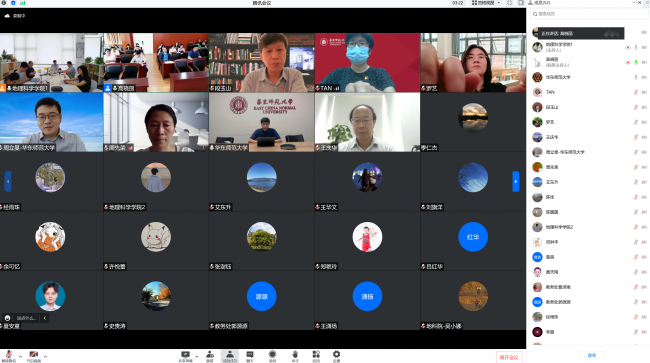This screenshot has height=363, width=650.
Task: Expand camera video options arrow
Action: (x=45, y=356)
